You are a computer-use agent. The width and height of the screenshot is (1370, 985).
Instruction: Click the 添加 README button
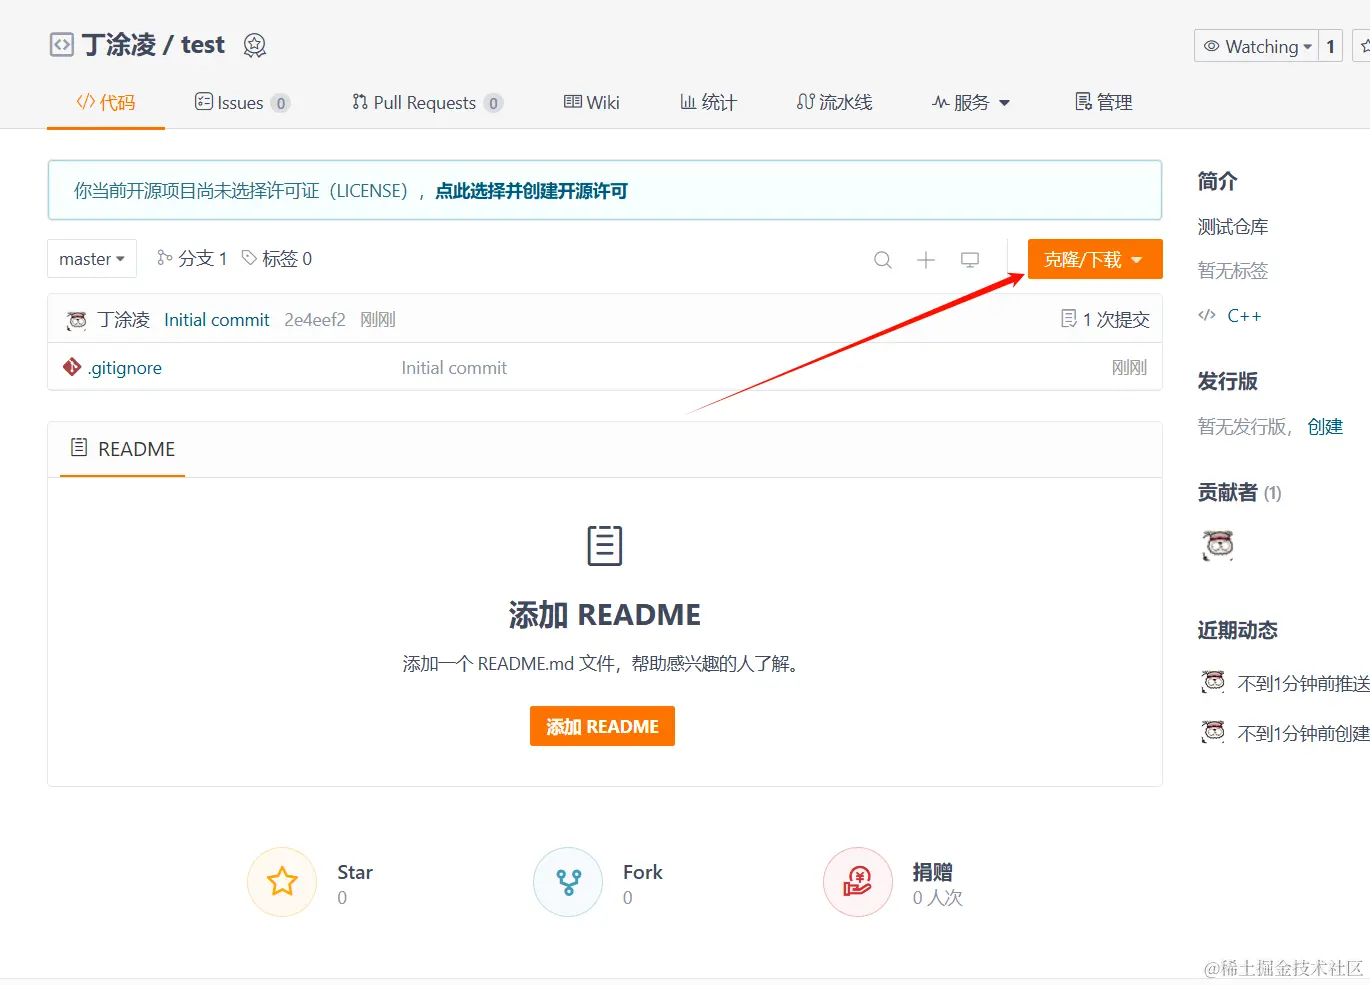pyautogui.click(x=602, y=726)
